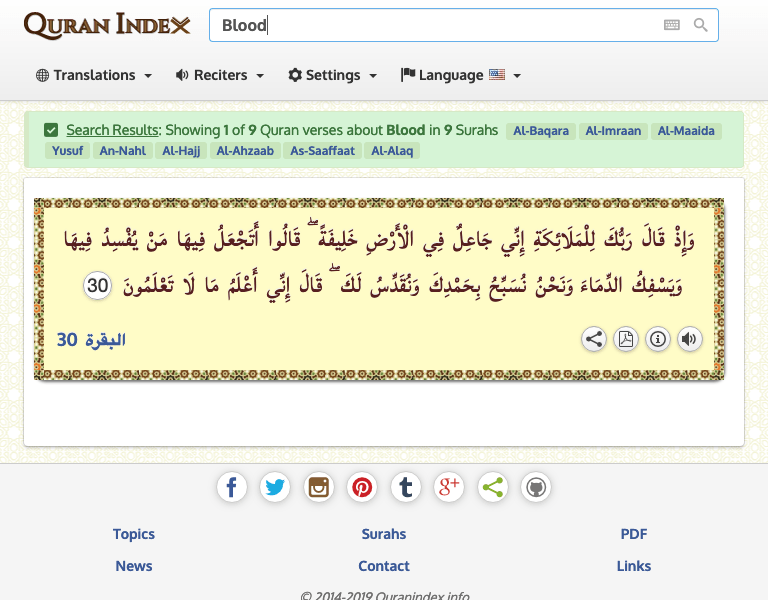Open the Twitter social icon

275,487
